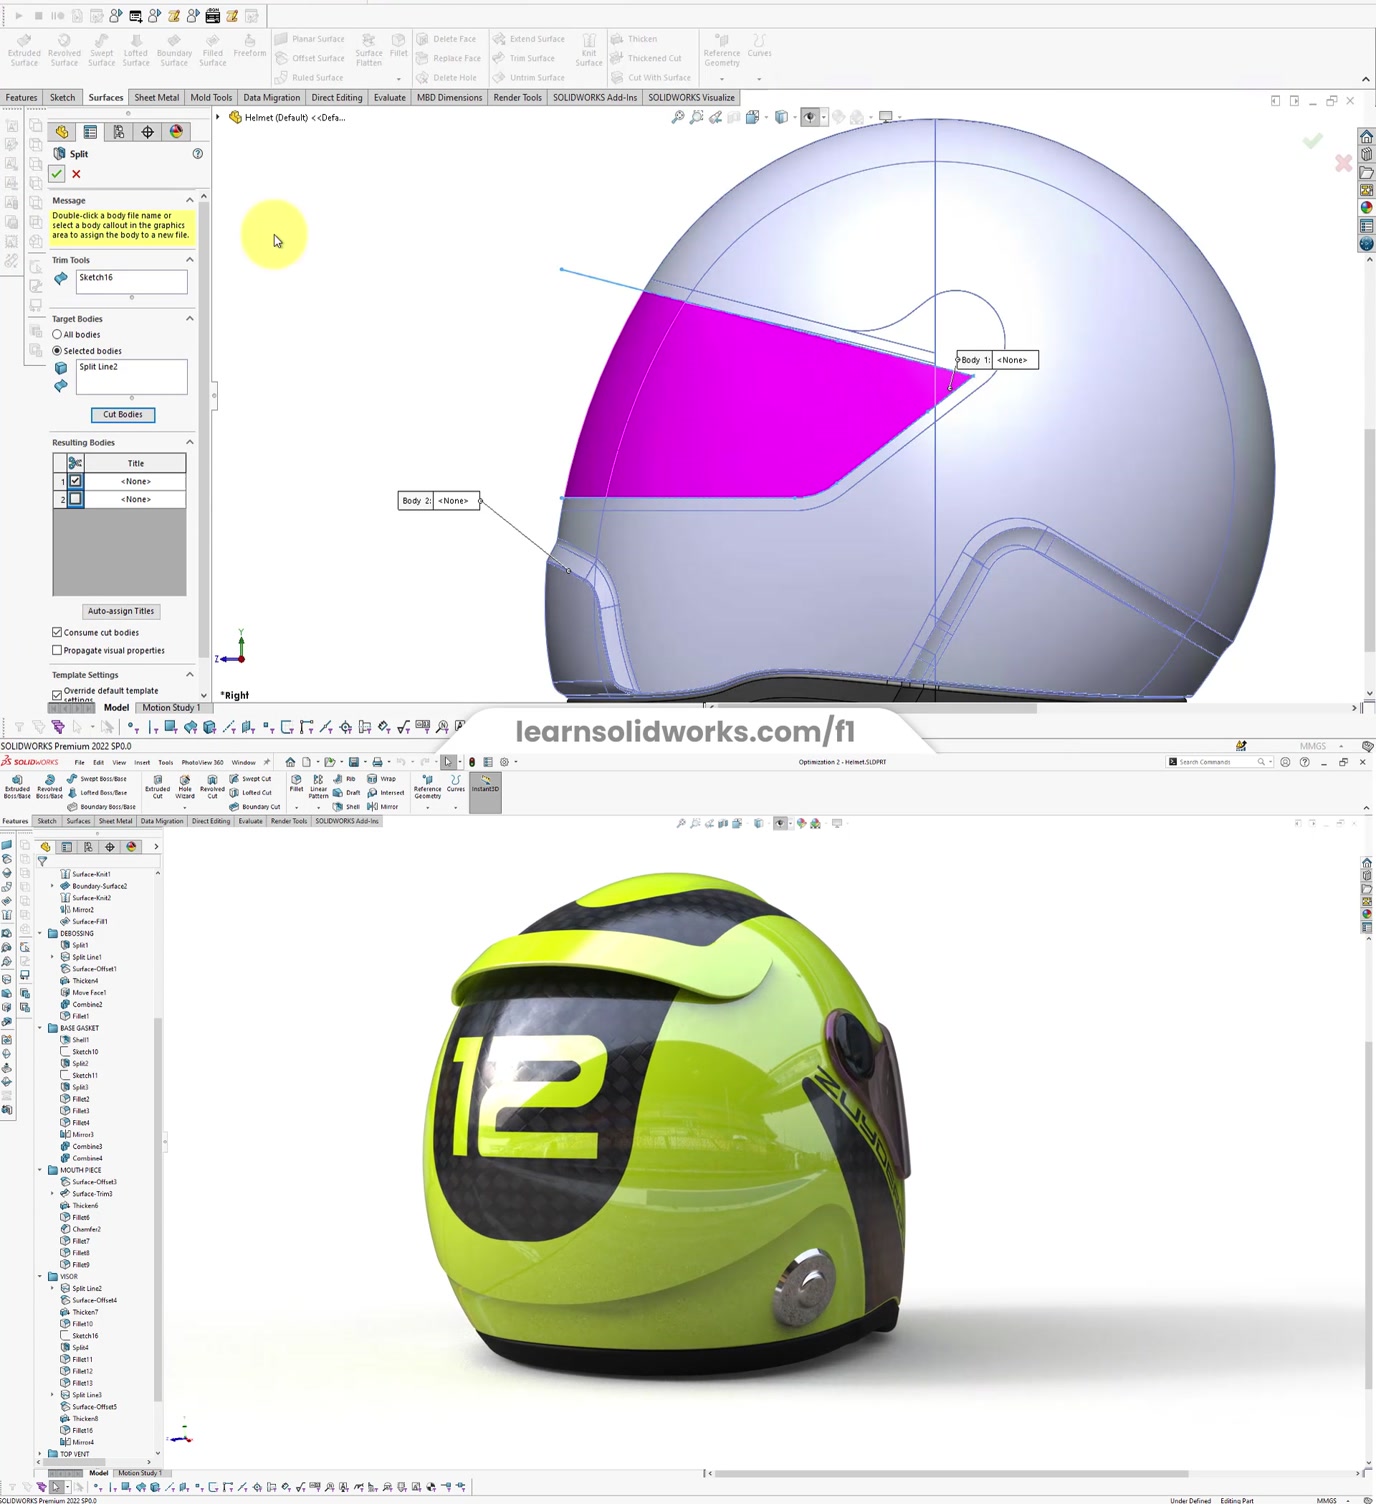
Task: Switch to Surfaces tab in top window
Action: [105, 98]
